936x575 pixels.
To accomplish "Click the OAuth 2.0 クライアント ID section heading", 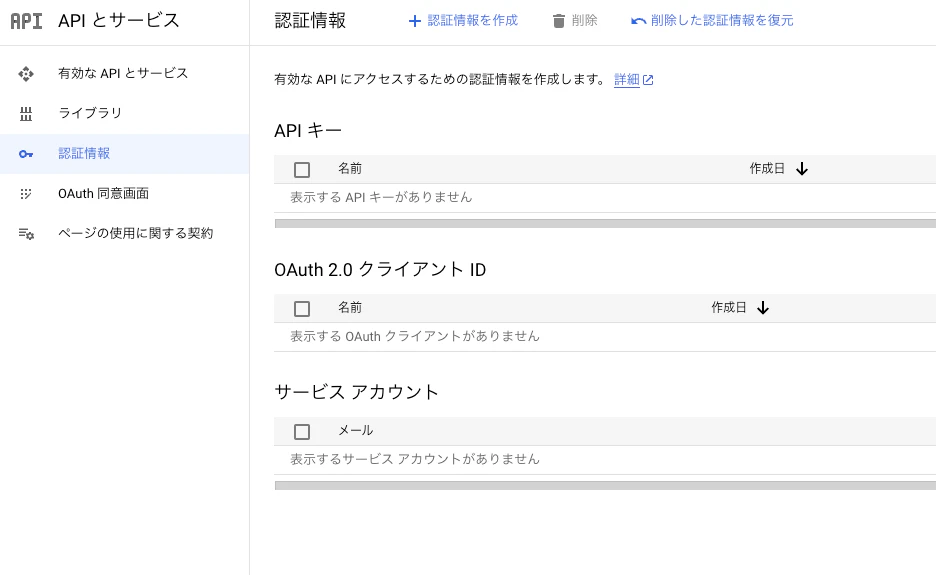I will tap(380, 270).
